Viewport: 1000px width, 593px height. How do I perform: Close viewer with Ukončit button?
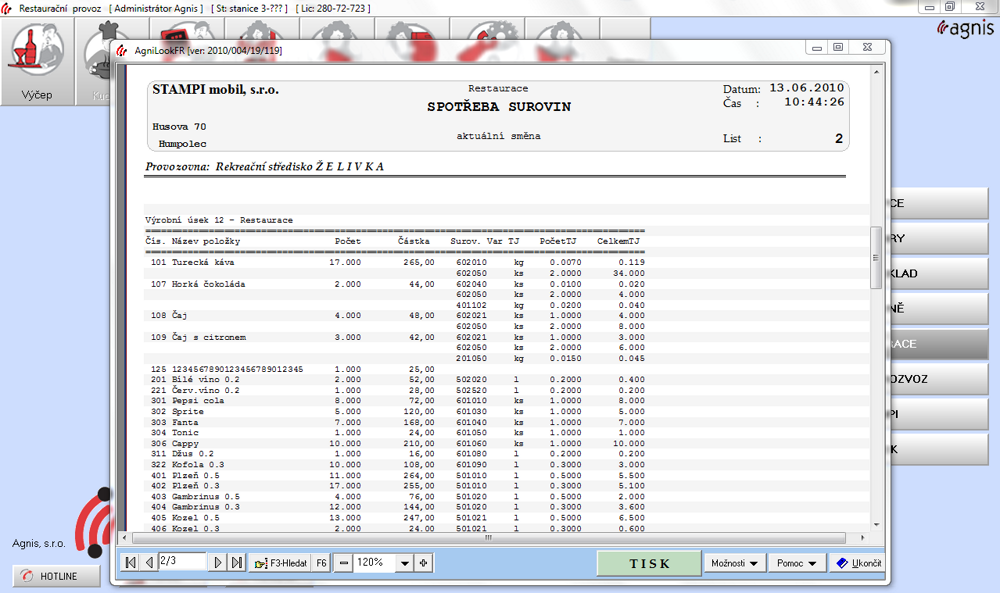(858, 564)
